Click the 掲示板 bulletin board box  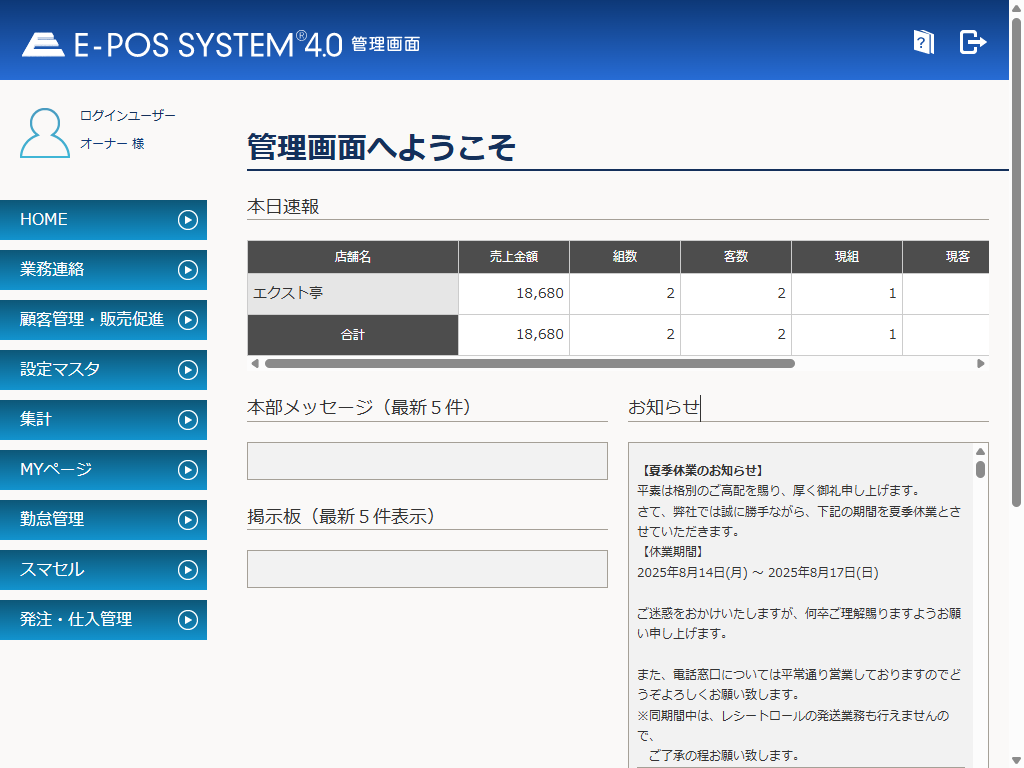[x=427, y=569]
